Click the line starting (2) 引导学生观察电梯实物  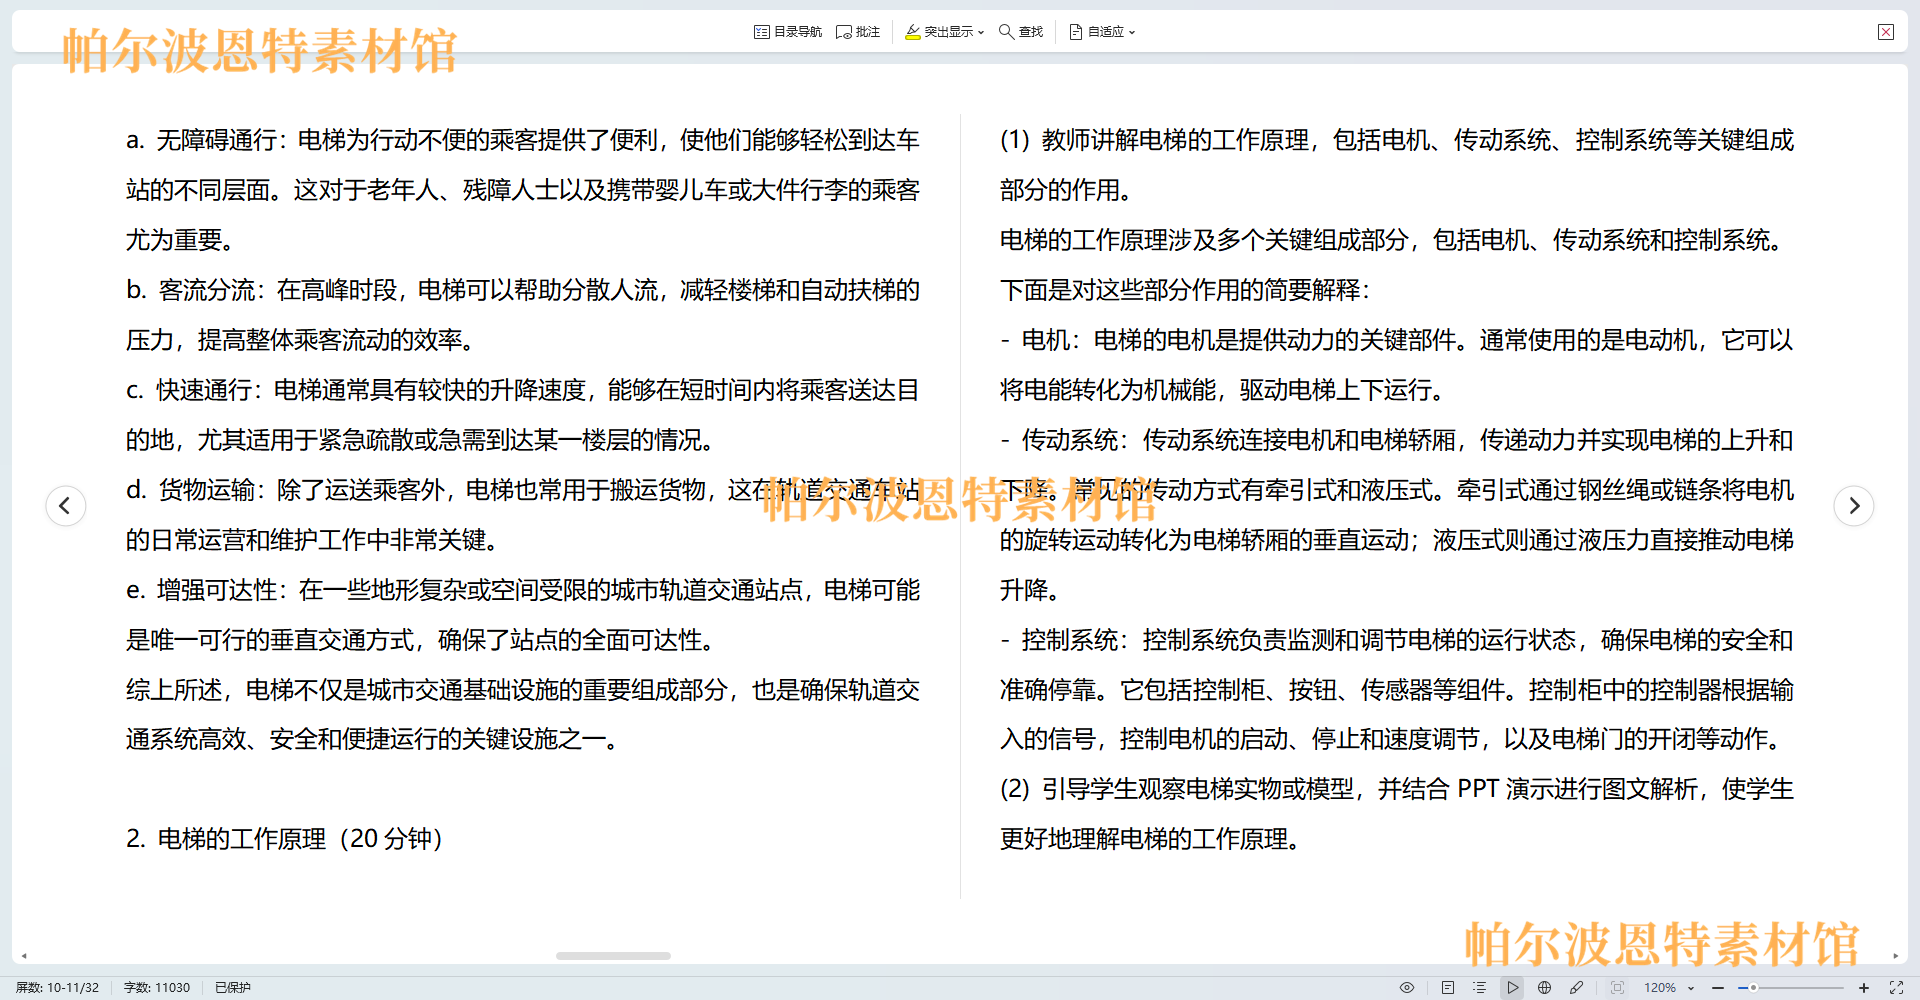pyautogui.click(x=1397, y=789)
